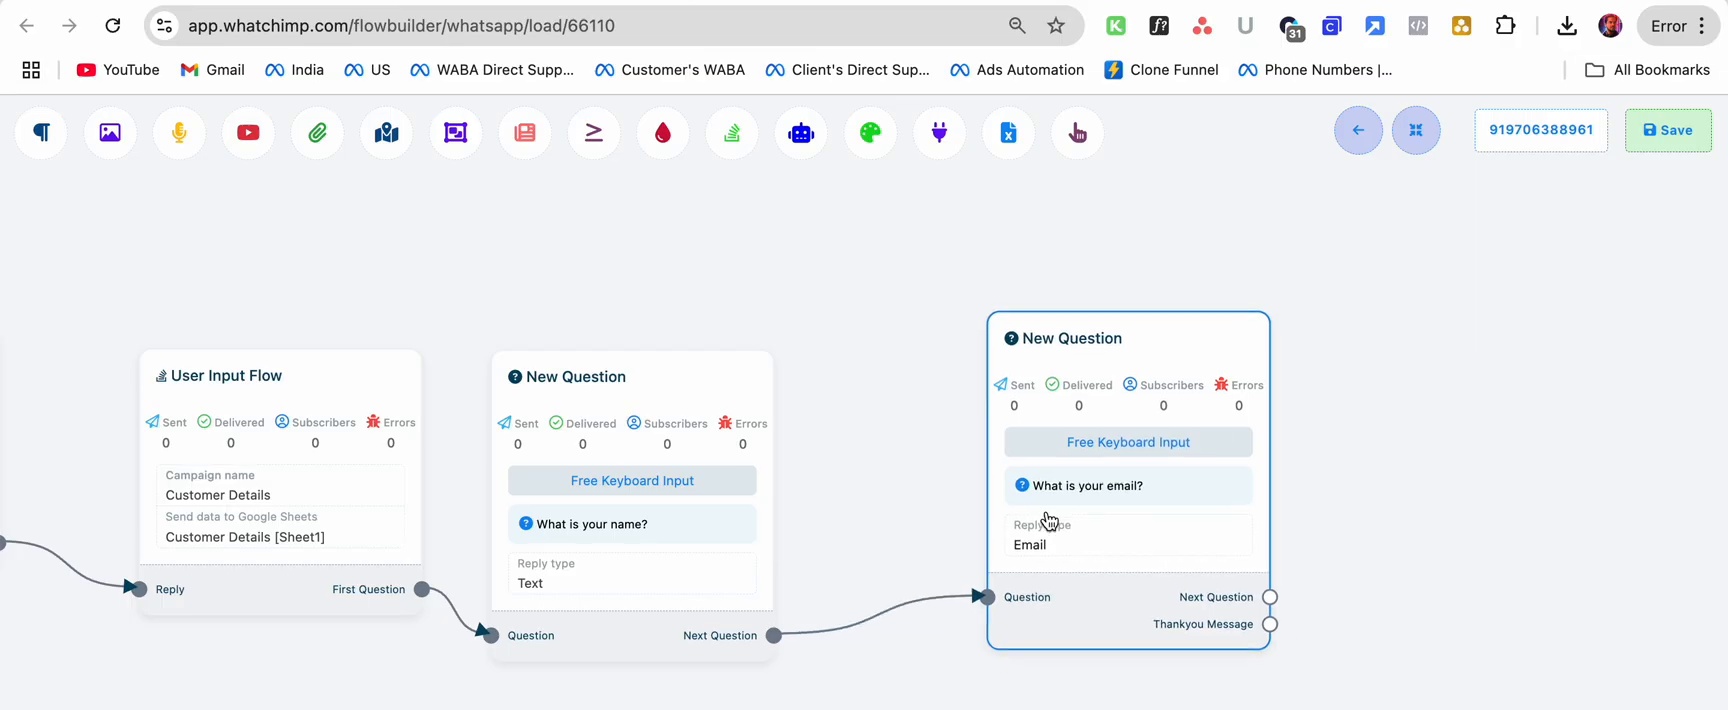Add a video block using the YouTube-style icon
The height and width of the screenshot is (710, 1728).
point(249,133)
